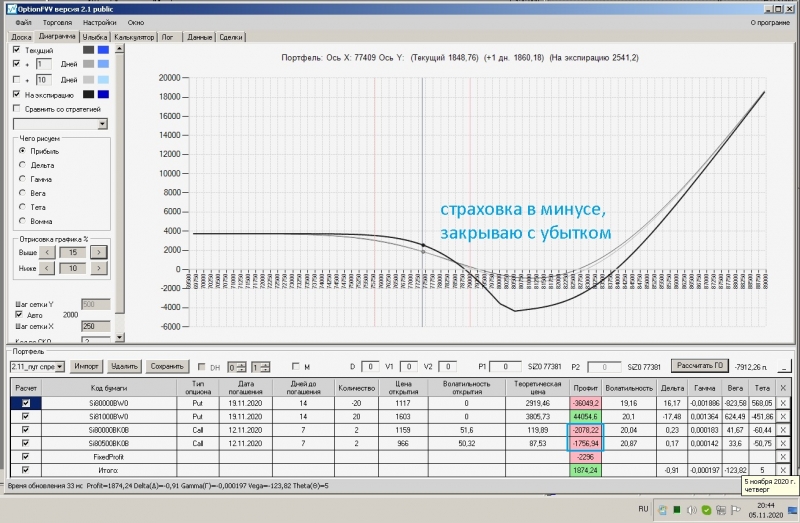800x523 pixels.
Task: Toggle the M checkbox in portfolio toolbar
Action: (x=295, y=366)
